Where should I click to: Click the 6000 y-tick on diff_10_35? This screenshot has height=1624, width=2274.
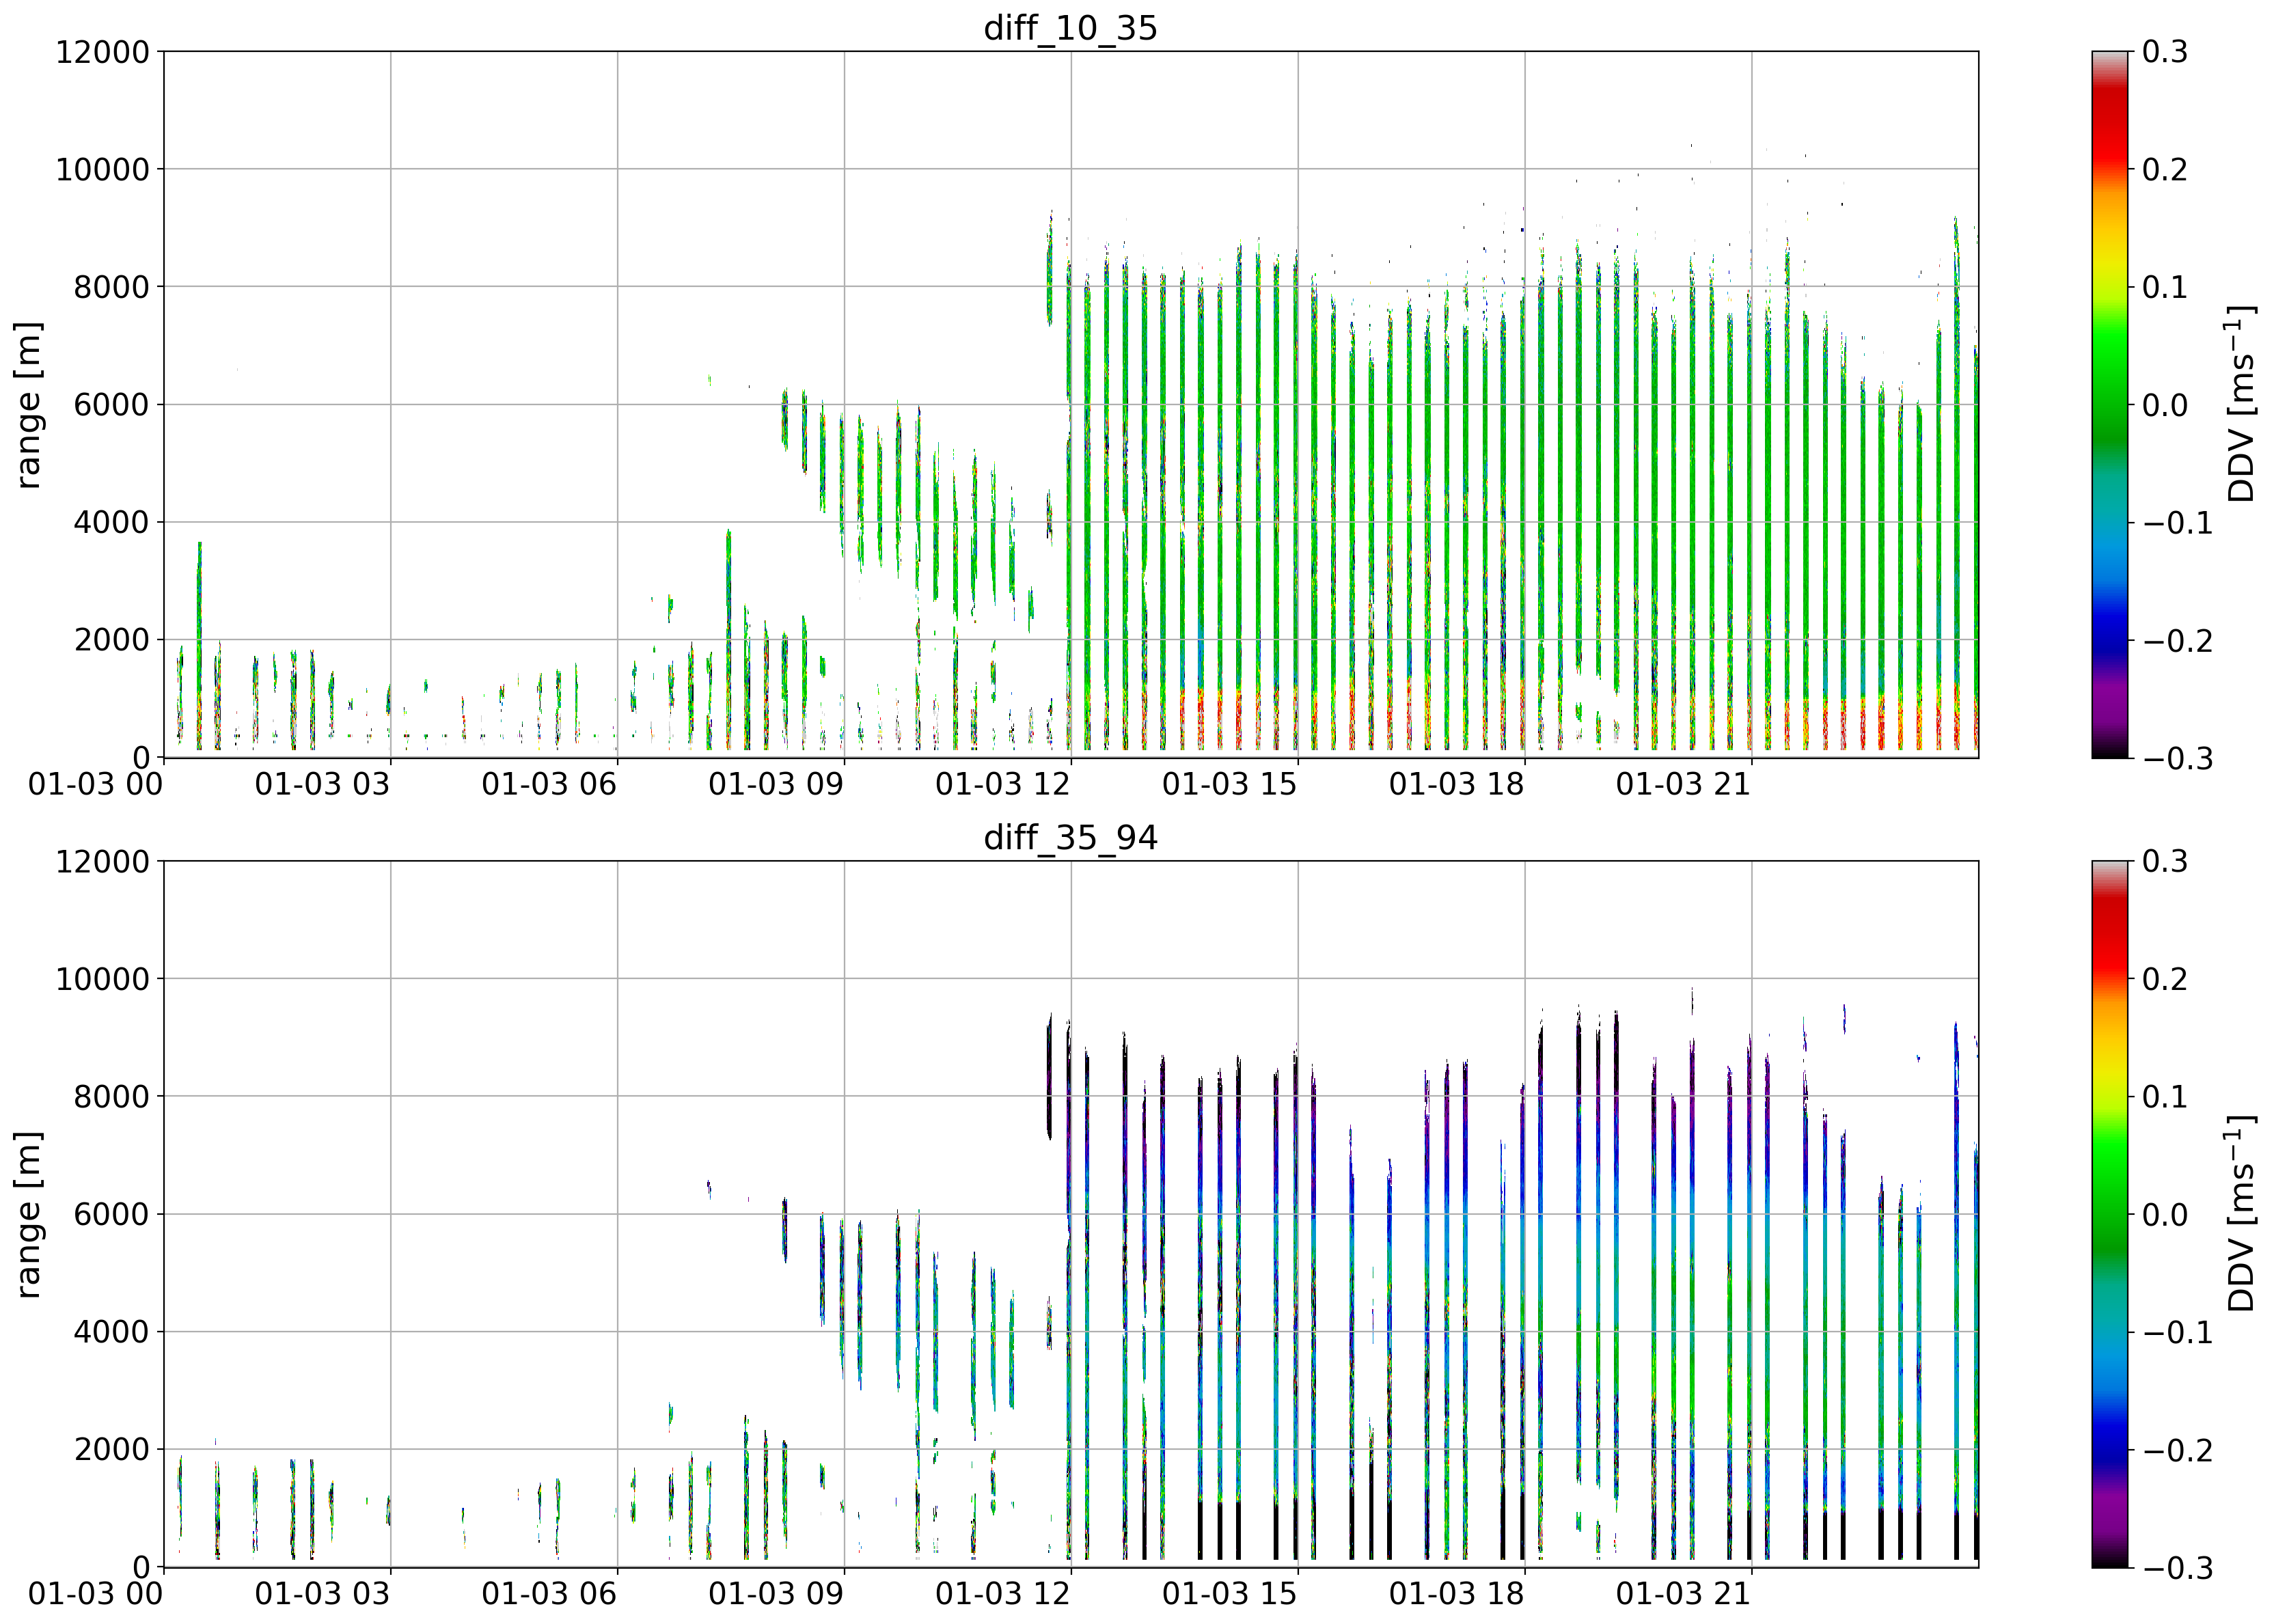point(112,405)
